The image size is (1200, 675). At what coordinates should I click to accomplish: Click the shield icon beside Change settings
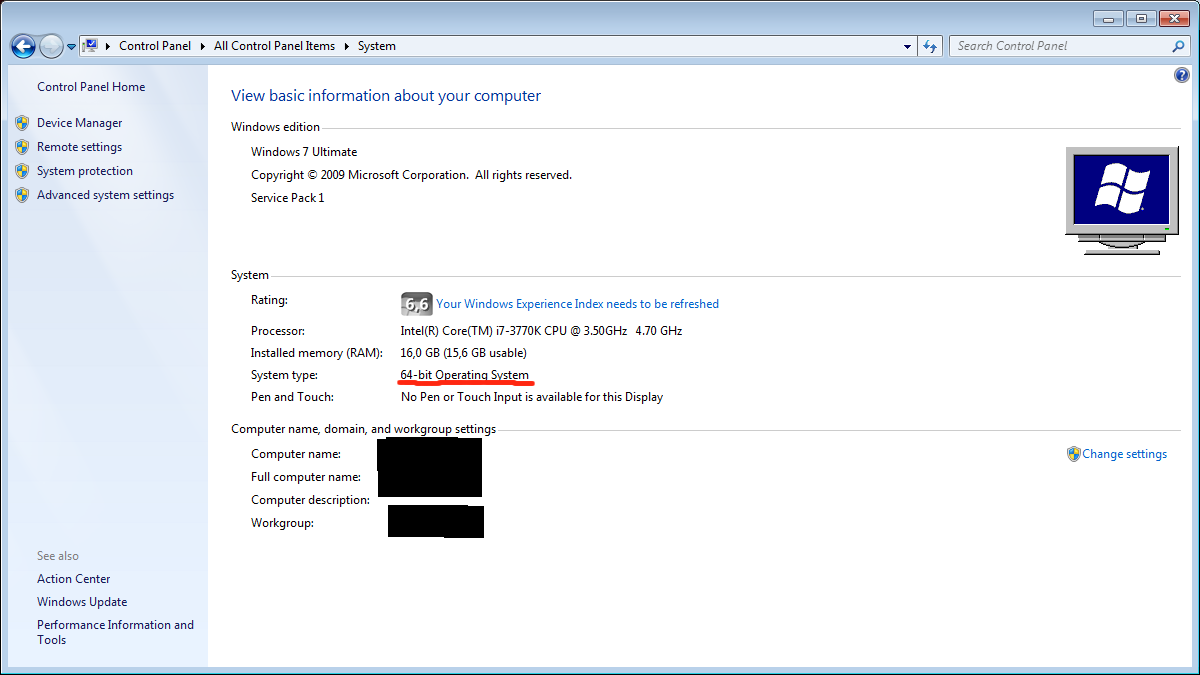pyautogui.click(x=1074, y=454)
